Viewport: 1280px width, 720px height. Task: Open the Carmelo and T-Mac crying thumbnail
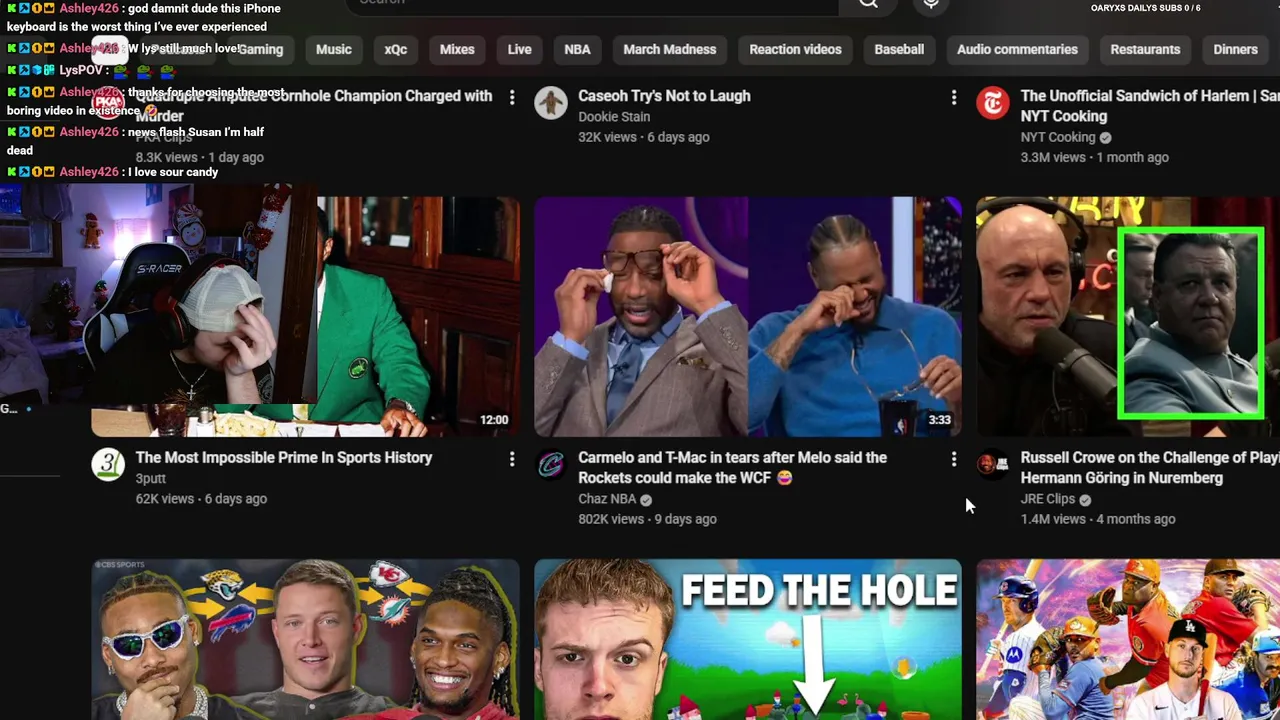[x=748, y=317]
